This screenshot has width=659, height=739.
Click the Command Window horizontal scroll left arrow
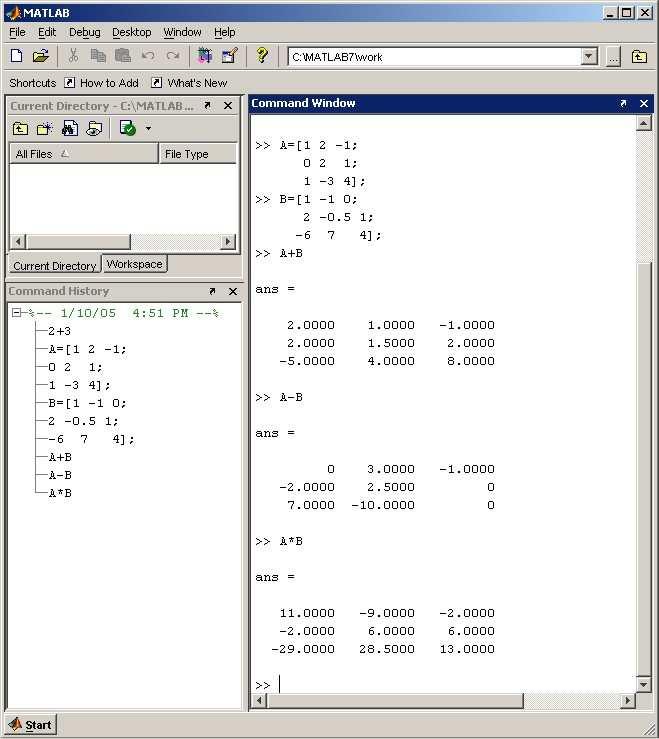(259, 701)
